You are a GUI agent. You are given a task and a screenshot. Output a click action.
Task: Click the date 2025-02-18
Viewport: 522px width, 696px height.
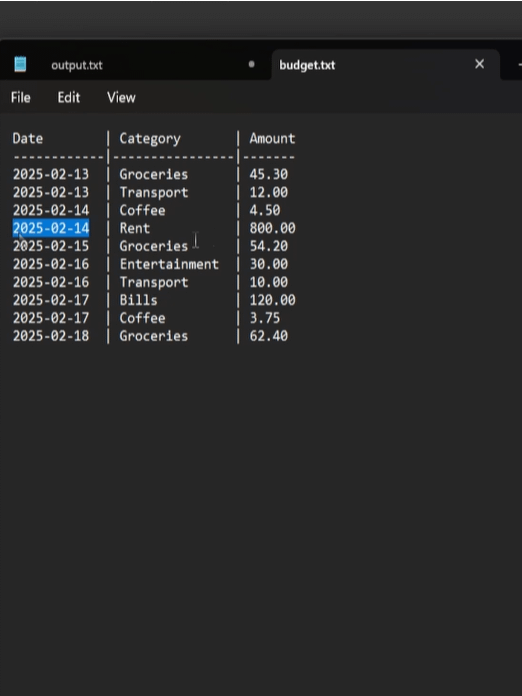pyautogui.click(x=51, y=336)
